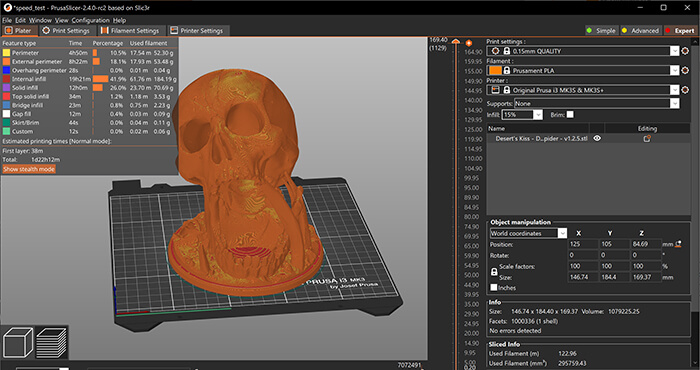Click the Scale factors Y field
The image size is (700, 370).
(614, 266)
